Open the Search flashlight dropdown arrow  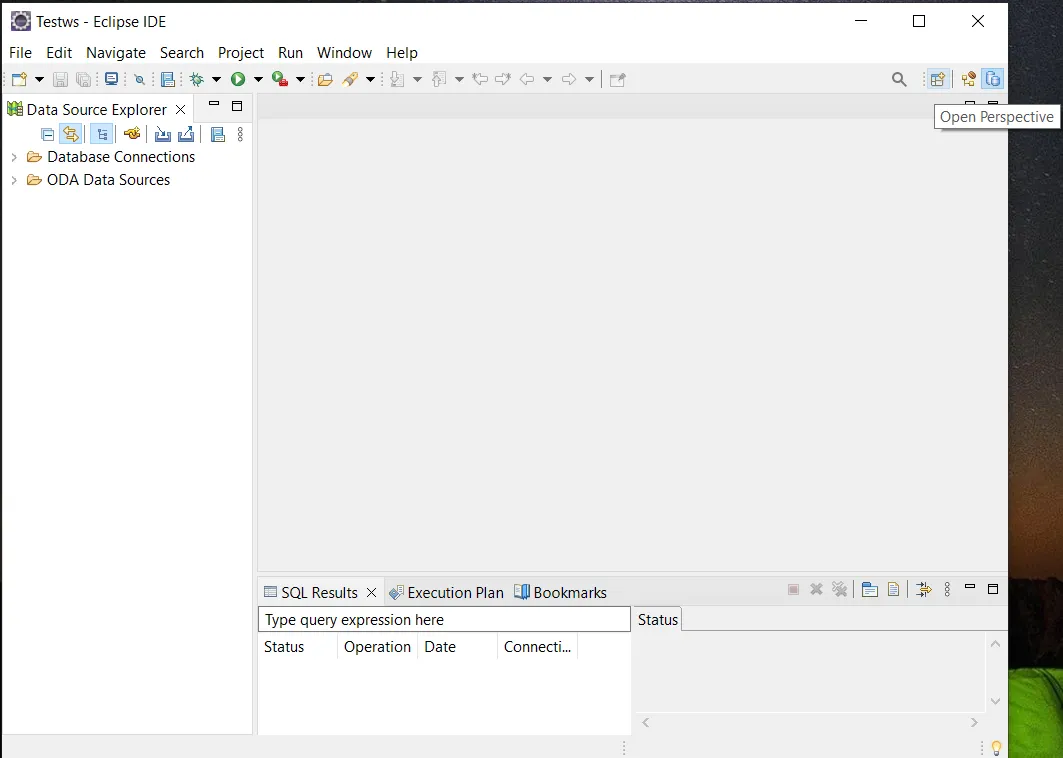click(370, 79)
